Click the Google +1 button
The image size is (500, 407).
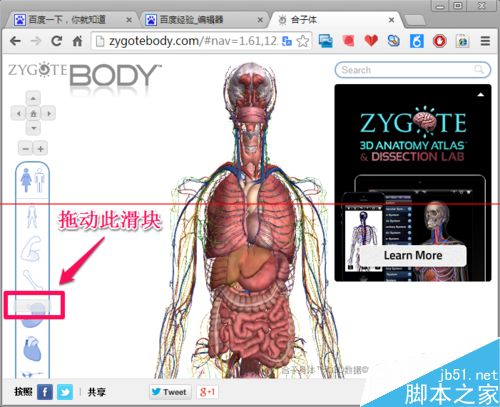pyautogui.click(x=207, y=392)
